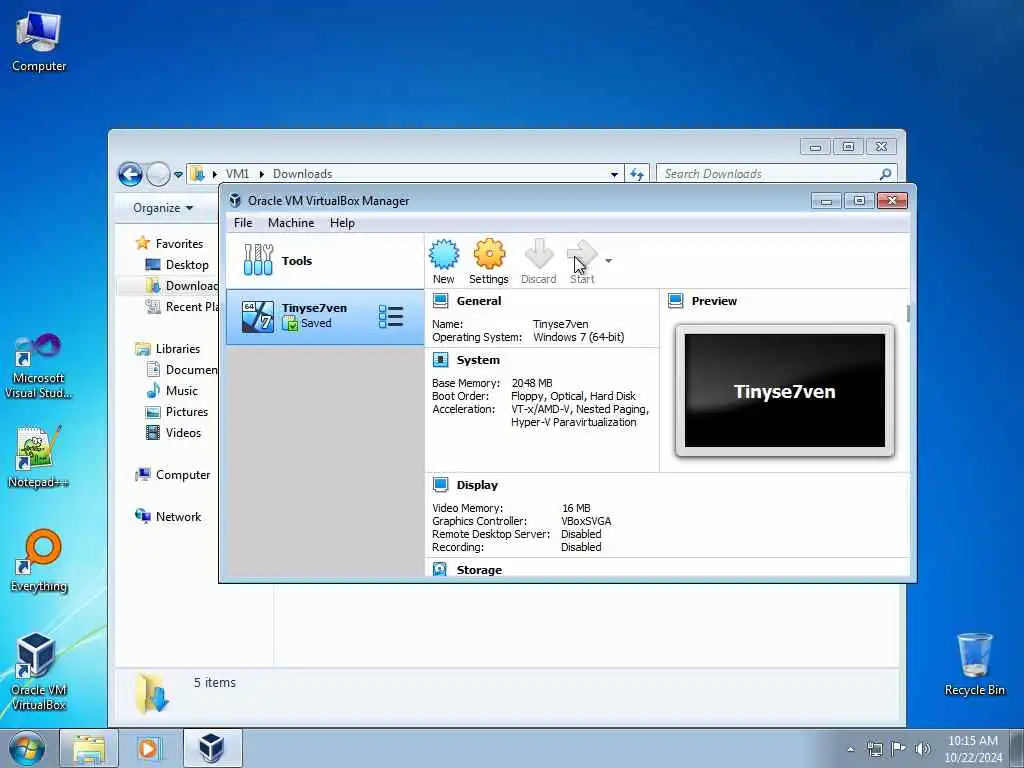Click the New machine toolbar icon

(x=443, y=261)
